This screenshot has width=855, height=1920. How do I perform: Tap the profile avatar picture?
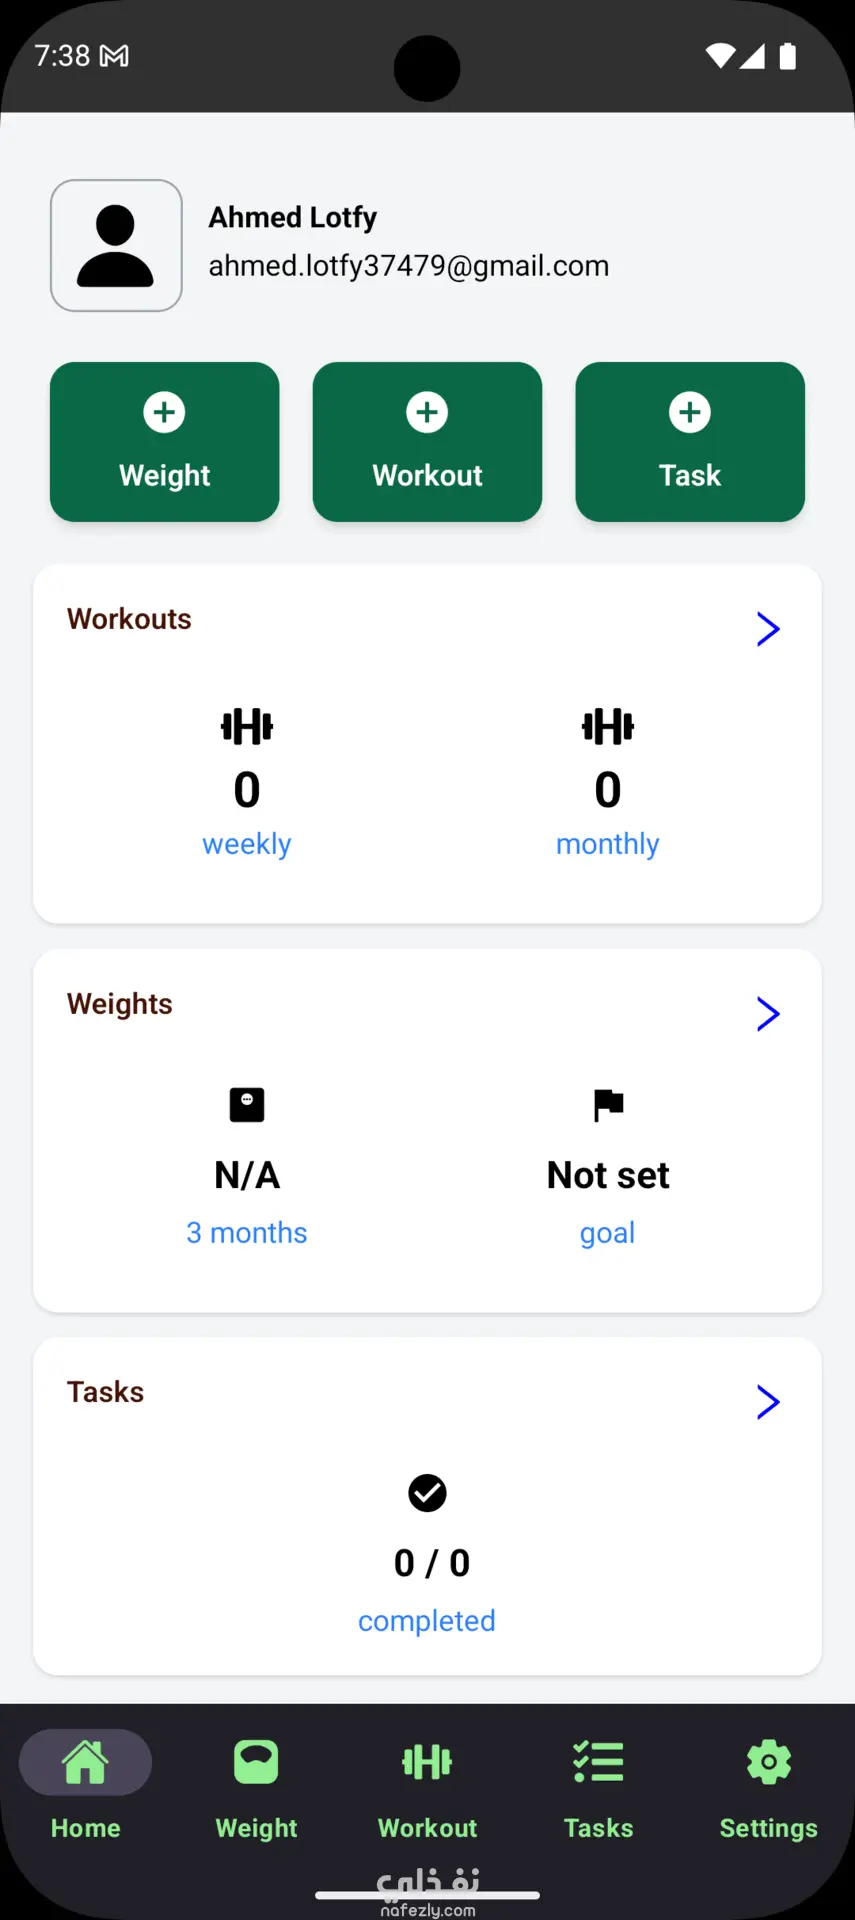point(116,246)
